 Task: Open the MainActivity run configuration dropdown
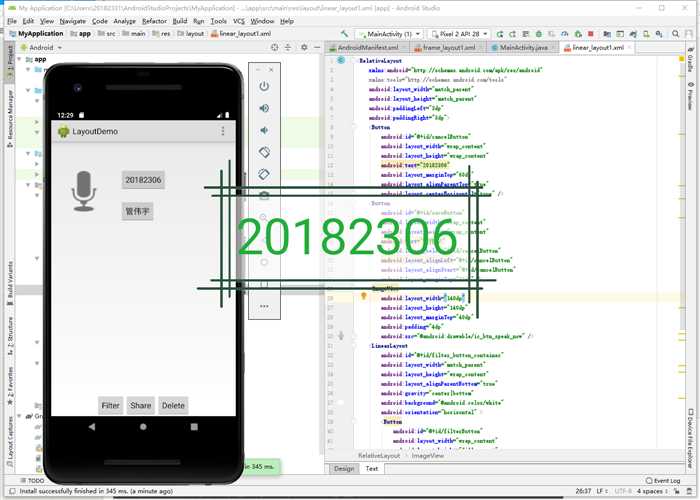tap(389, 34)
